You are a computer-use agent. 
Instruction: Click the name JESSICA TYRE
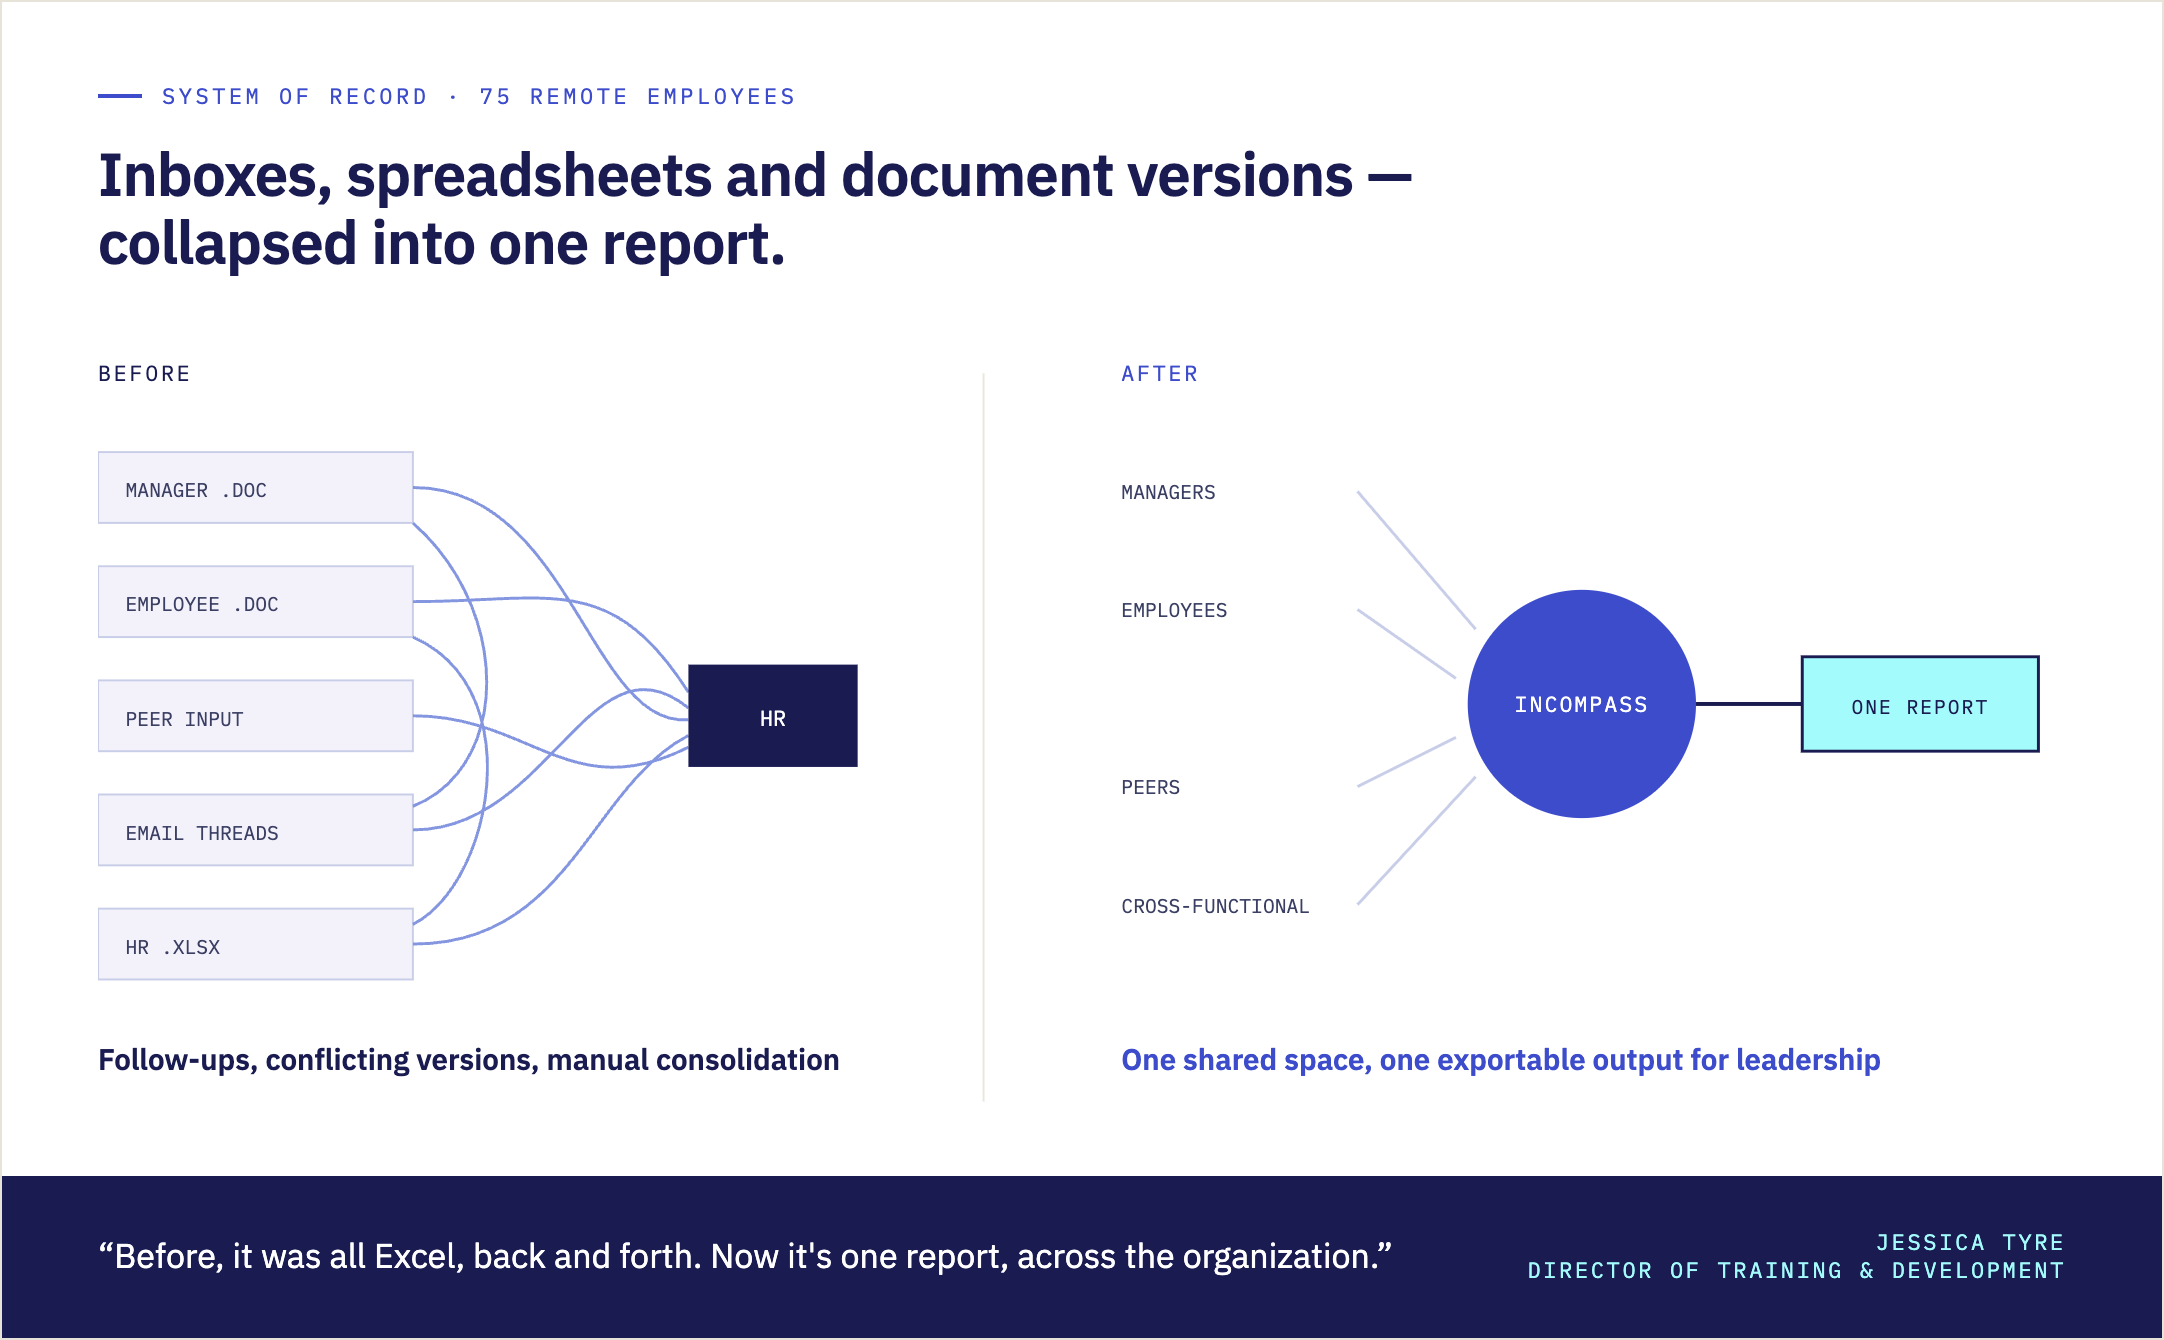pos(1970,1242)
